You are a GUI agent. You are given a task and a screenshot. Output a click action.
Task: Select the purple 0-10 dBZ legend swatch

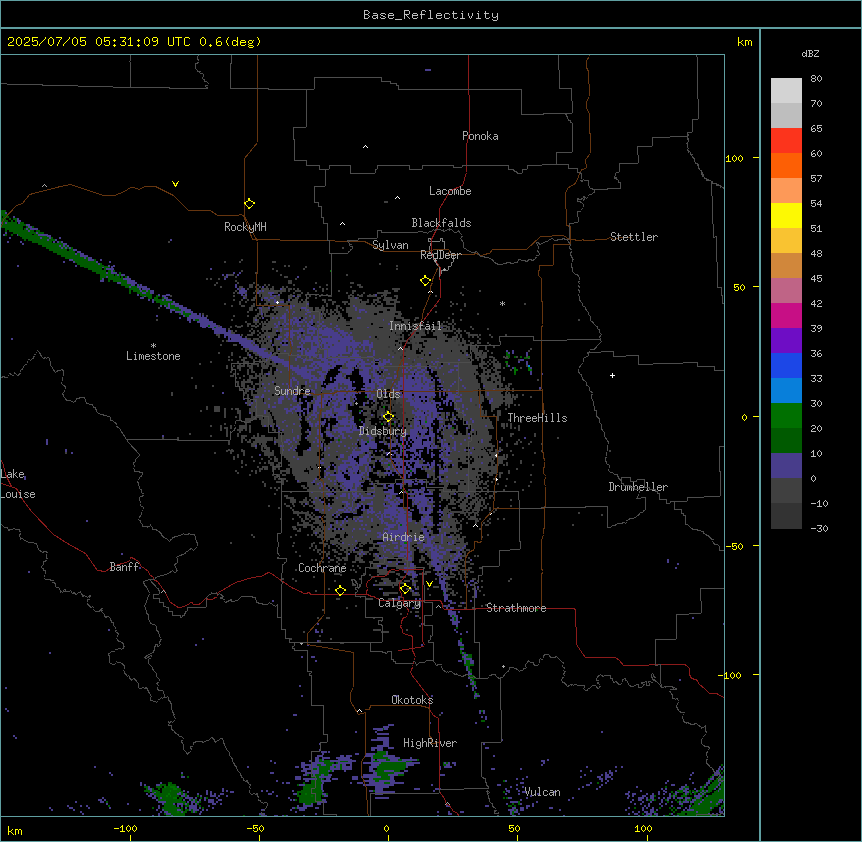tap(786, 466)
